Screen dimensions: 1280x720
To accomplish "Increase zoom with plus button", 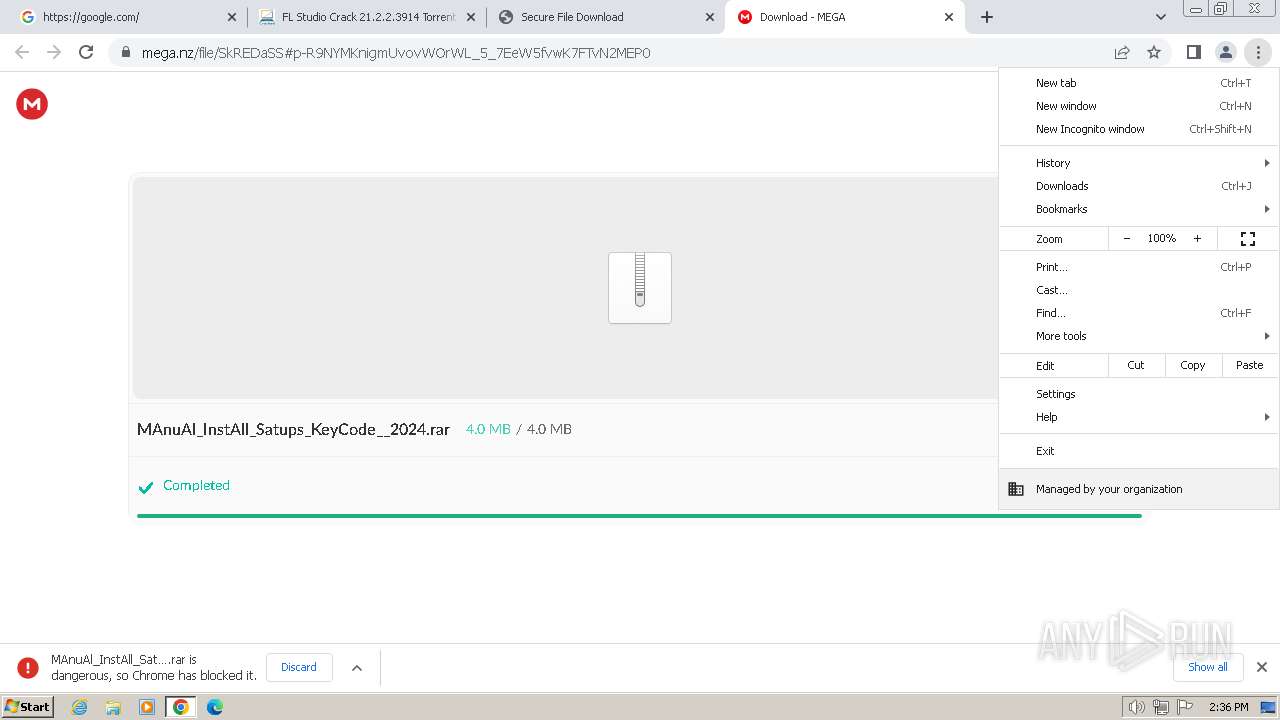I will 1197,238.
